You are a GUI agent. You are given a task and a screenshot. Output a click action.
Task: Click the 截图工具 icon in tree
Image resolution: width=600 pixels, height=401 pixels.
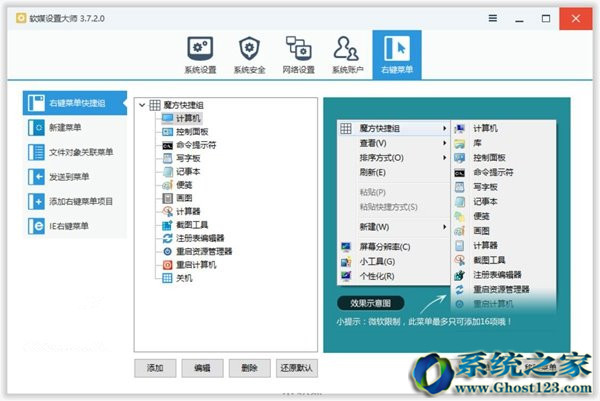click(167, 225)
